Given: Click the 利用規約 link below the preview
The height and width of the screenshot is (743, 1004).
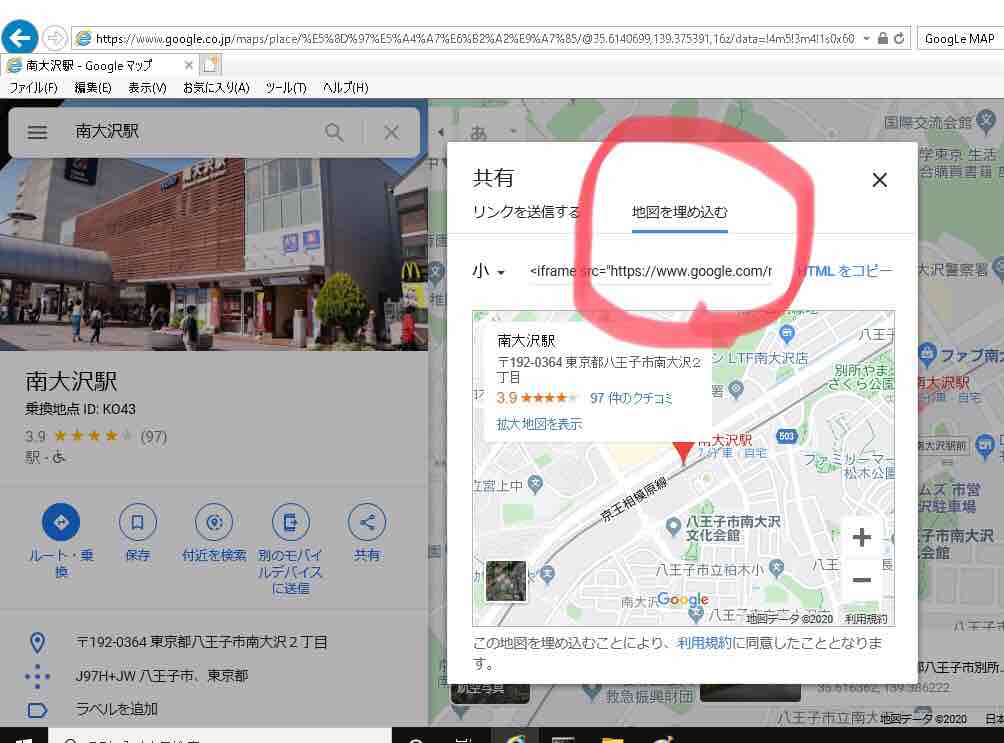Looking at the screenshot, I should pos(704,642).
